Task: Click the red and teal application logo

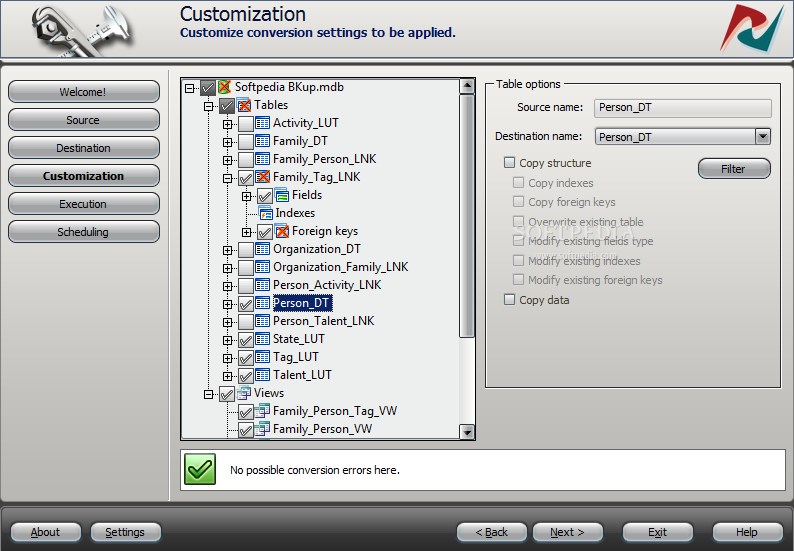Action: click(x=752, y=29)
